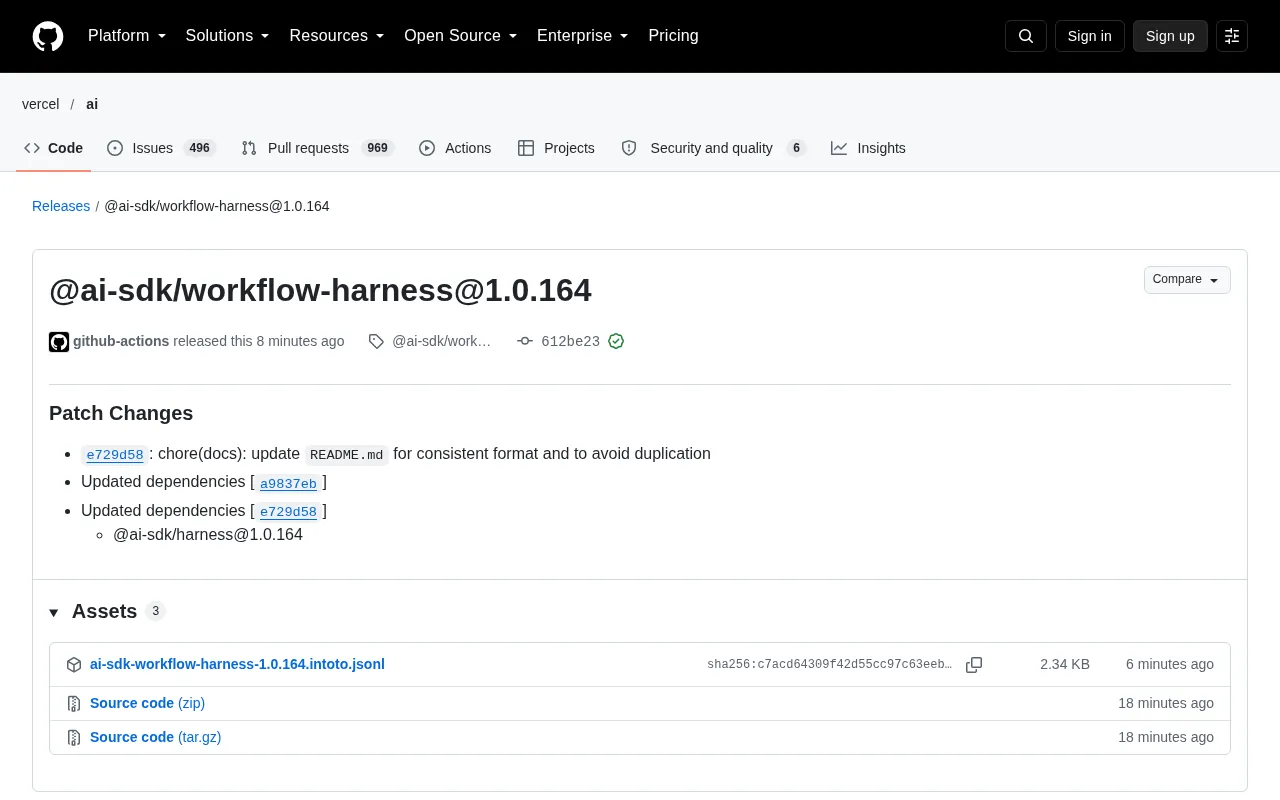Expand the Platform menu
The width and height of the screenshot is (1280, 800).
(127, 36)
